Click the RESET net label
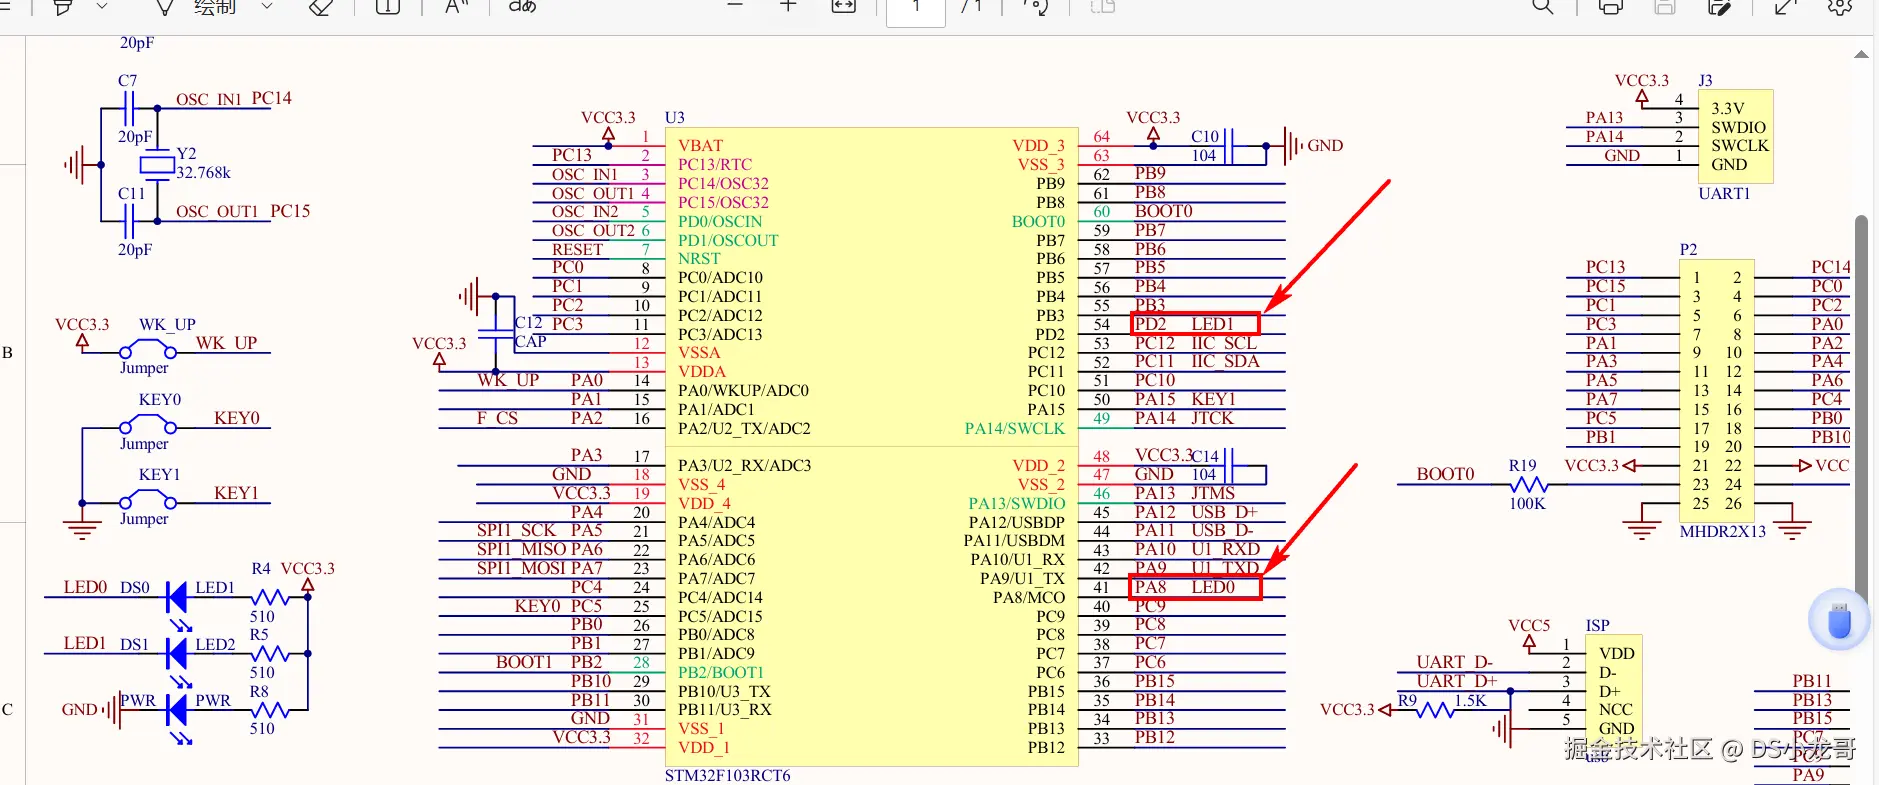This screenshot has height=785, width=1879. tap(577, 249)
